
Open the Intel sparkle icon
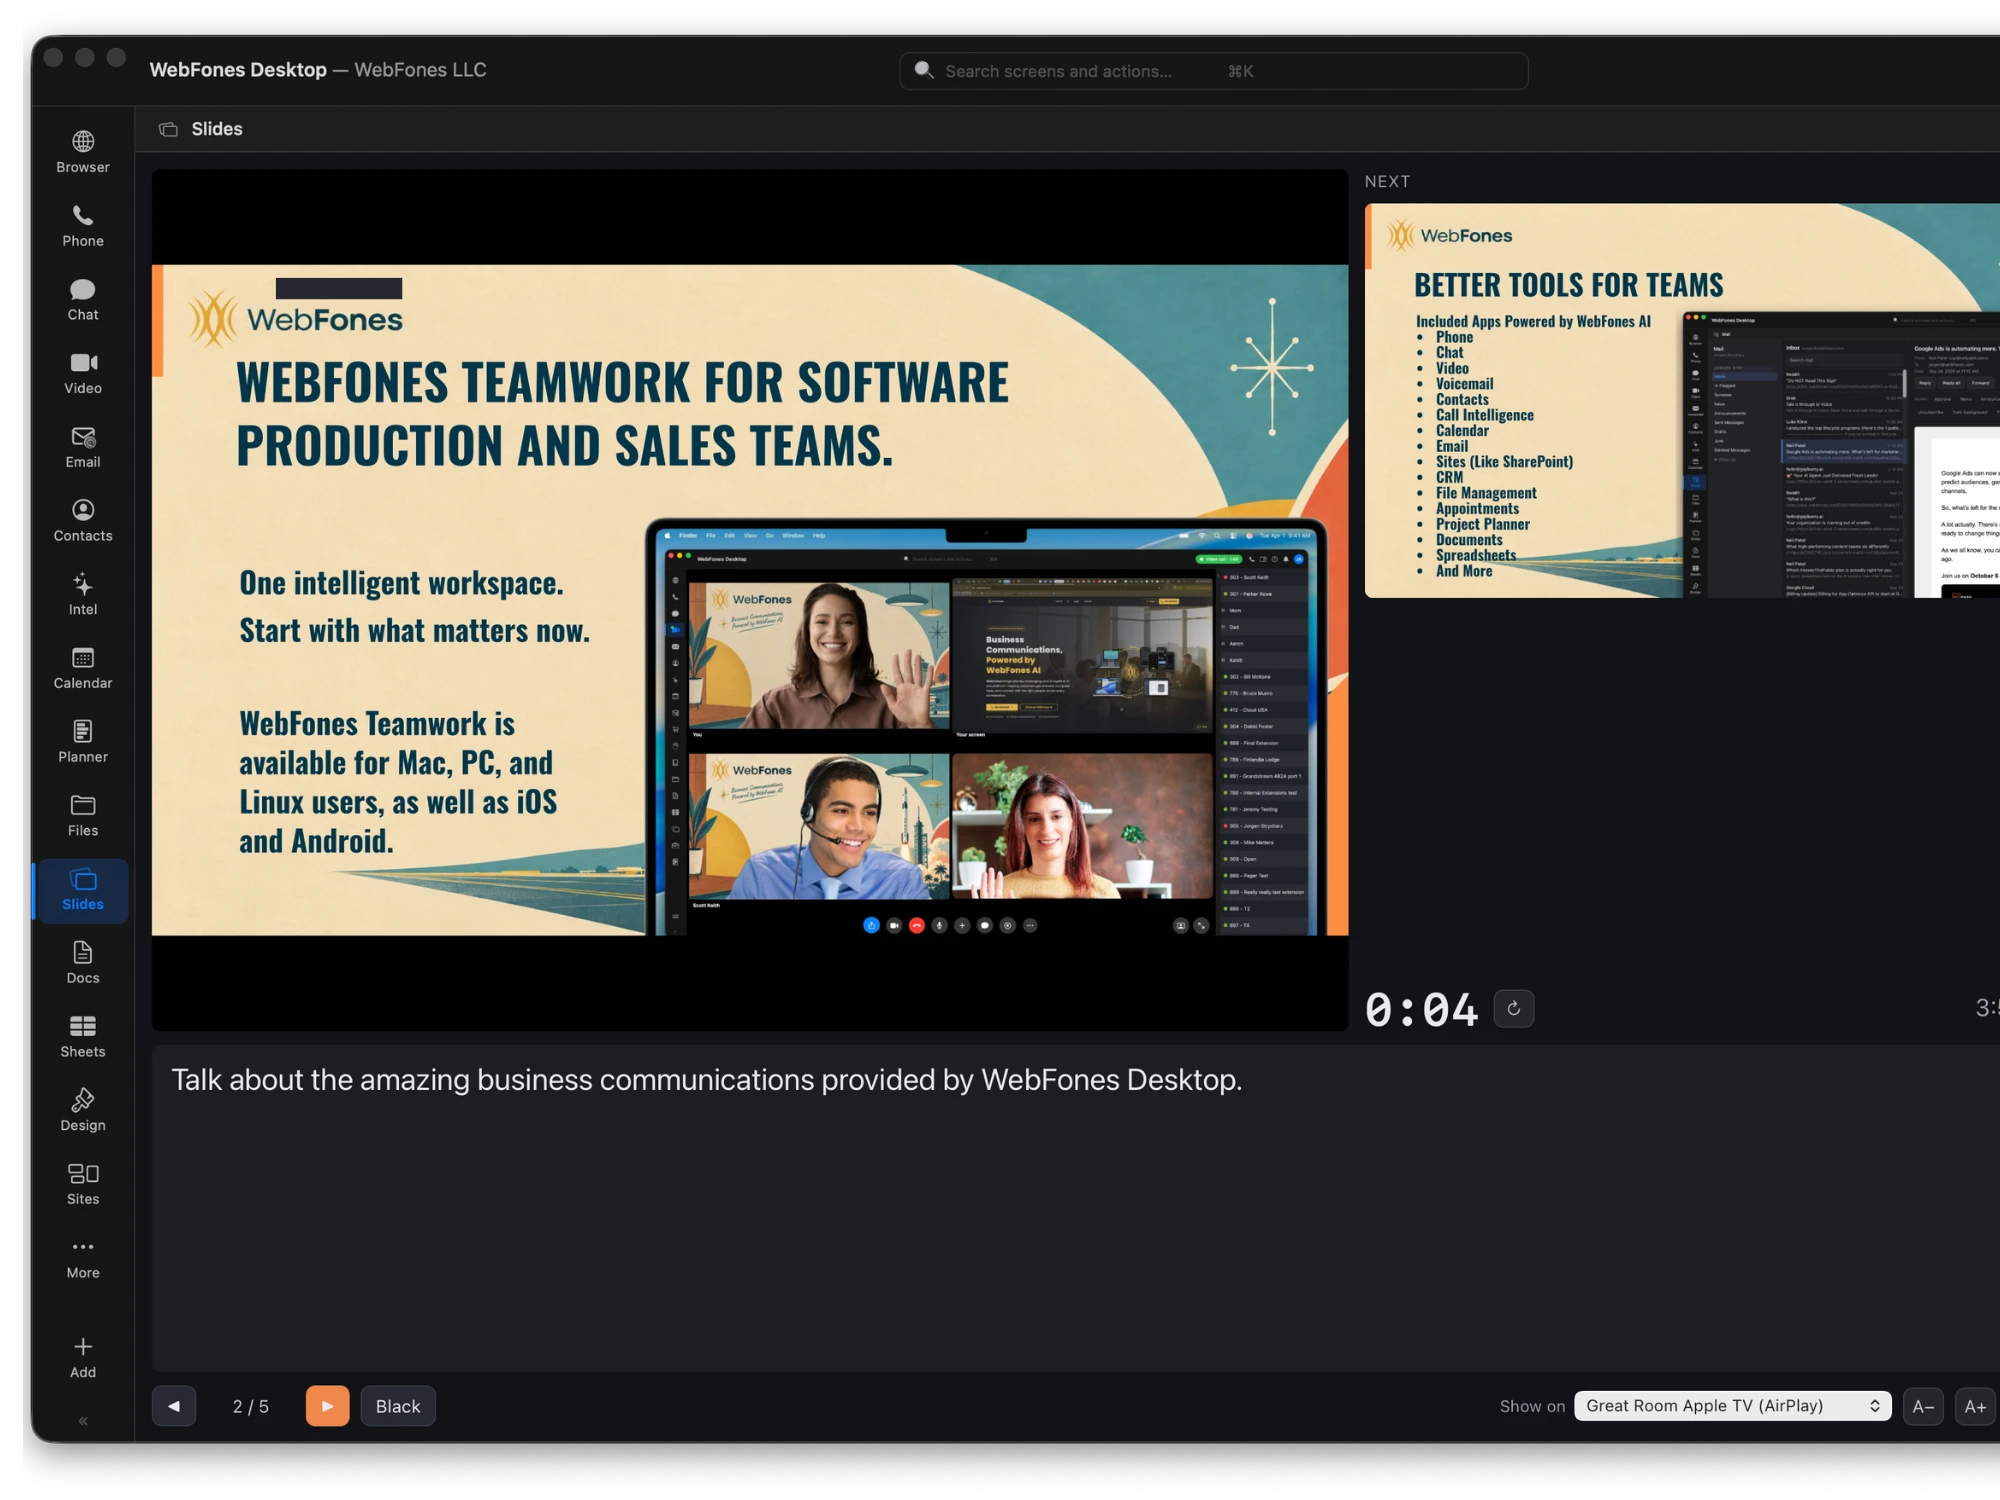[x=83, y=595]
